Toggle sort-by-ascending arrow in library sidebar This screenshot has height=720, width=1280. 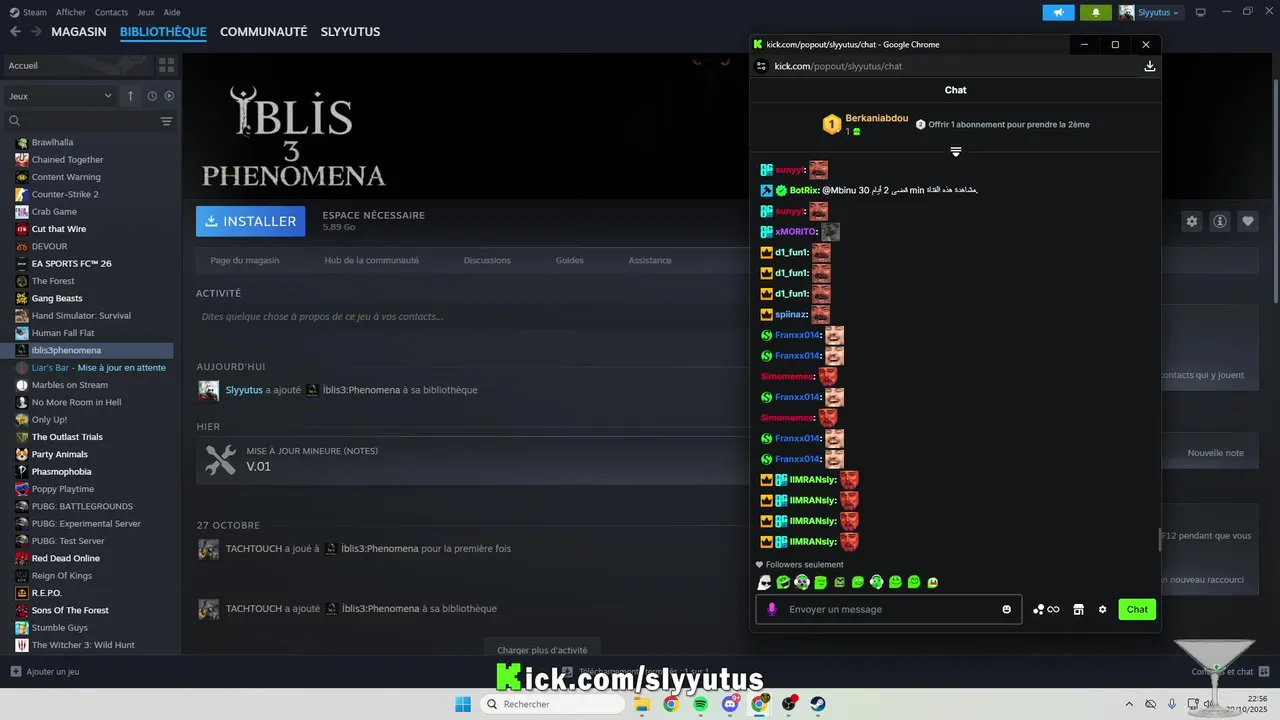(130, 96)
